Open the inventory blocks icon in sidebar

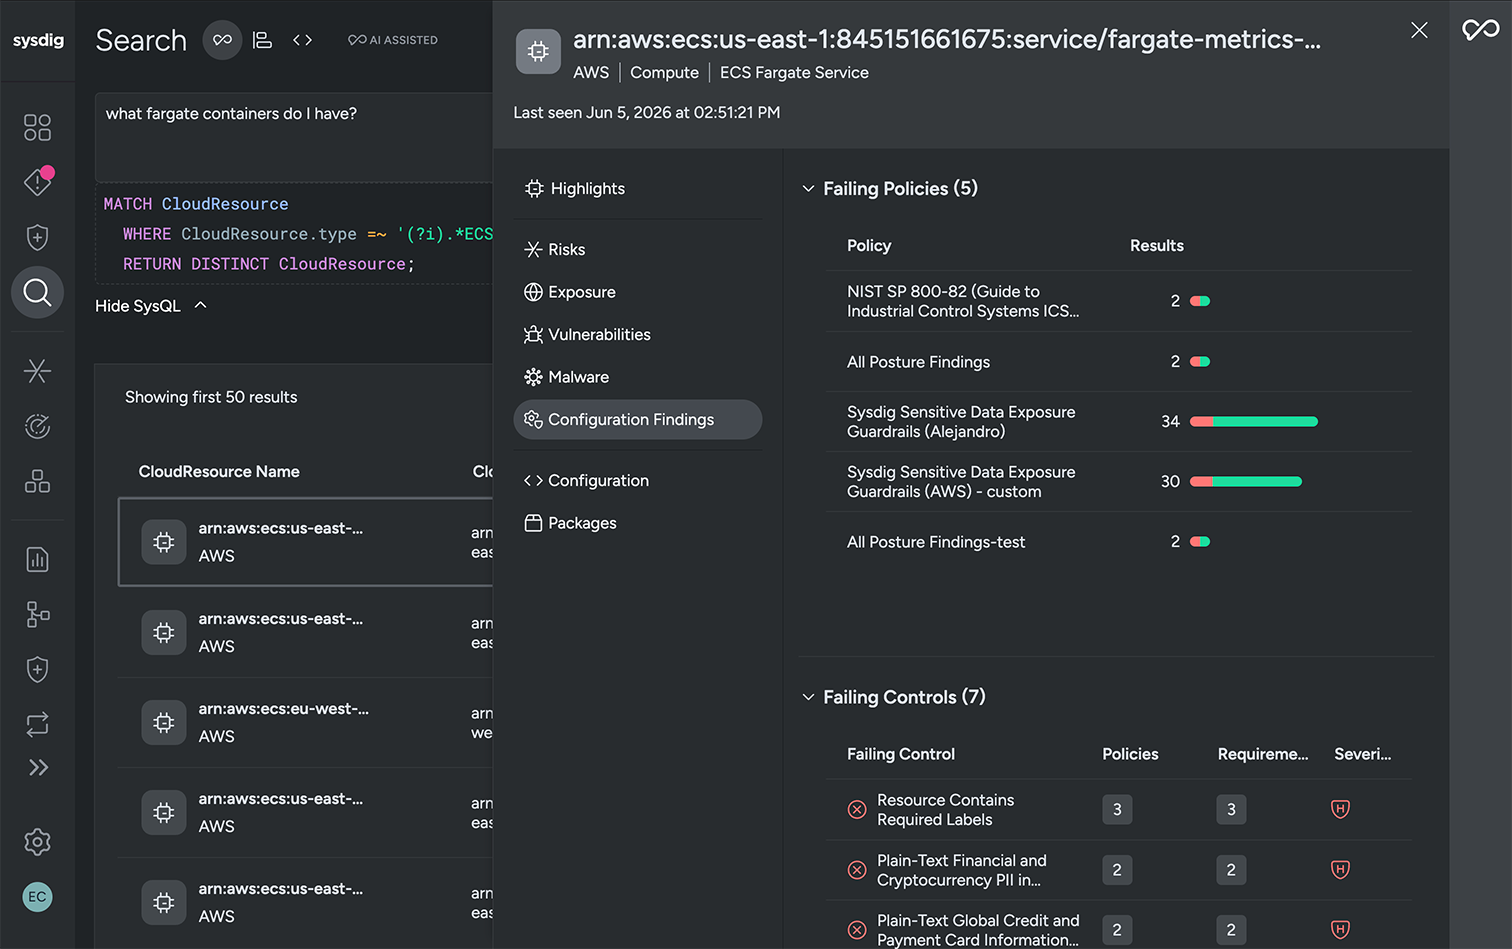tap(37, 481)
